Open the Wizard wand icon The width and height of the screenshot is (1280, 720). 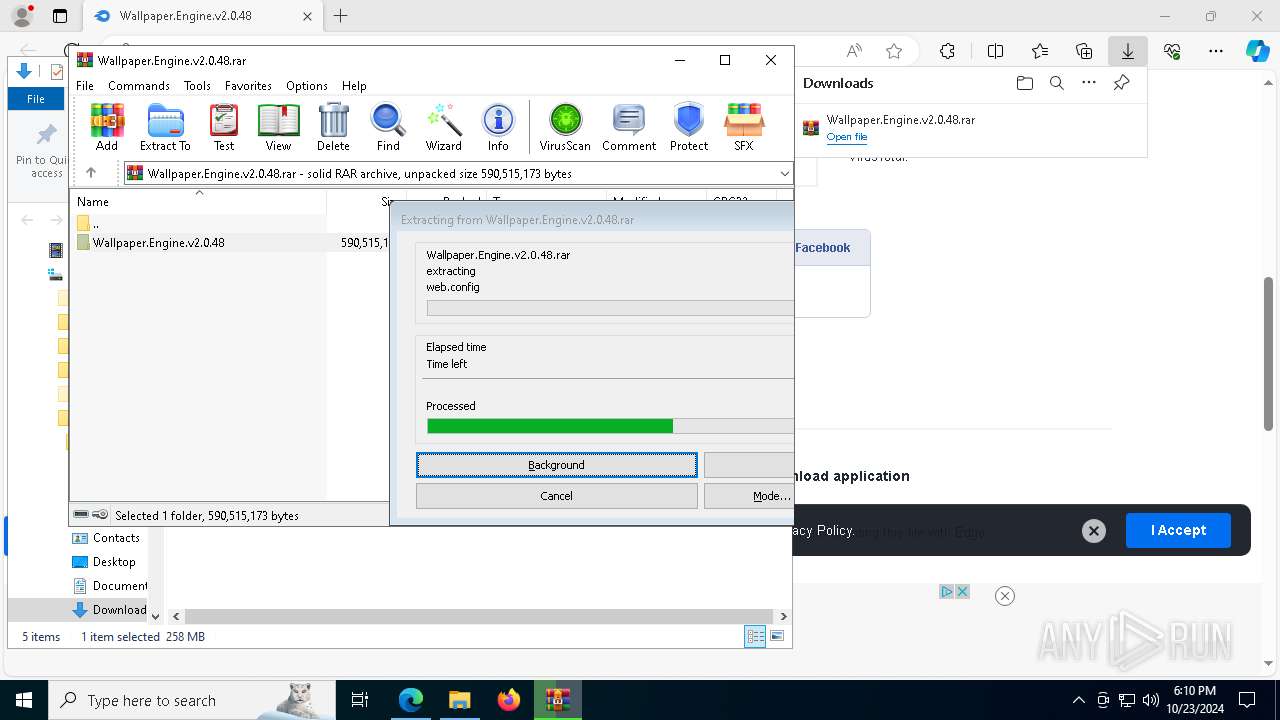(443, 127)
